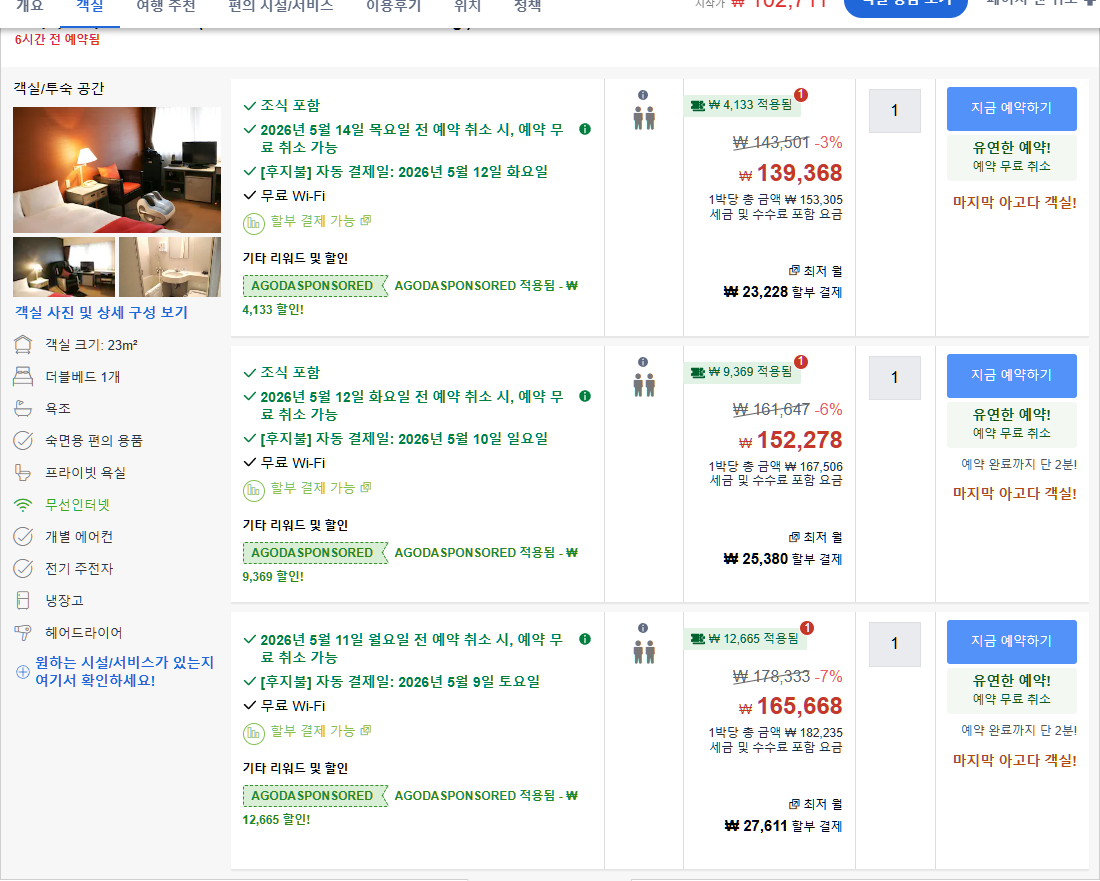This screenshot has width=1100, height=881.
Task: Click ₩ 9,369 적용됨 coupon badge
Action: coord(742,372)
